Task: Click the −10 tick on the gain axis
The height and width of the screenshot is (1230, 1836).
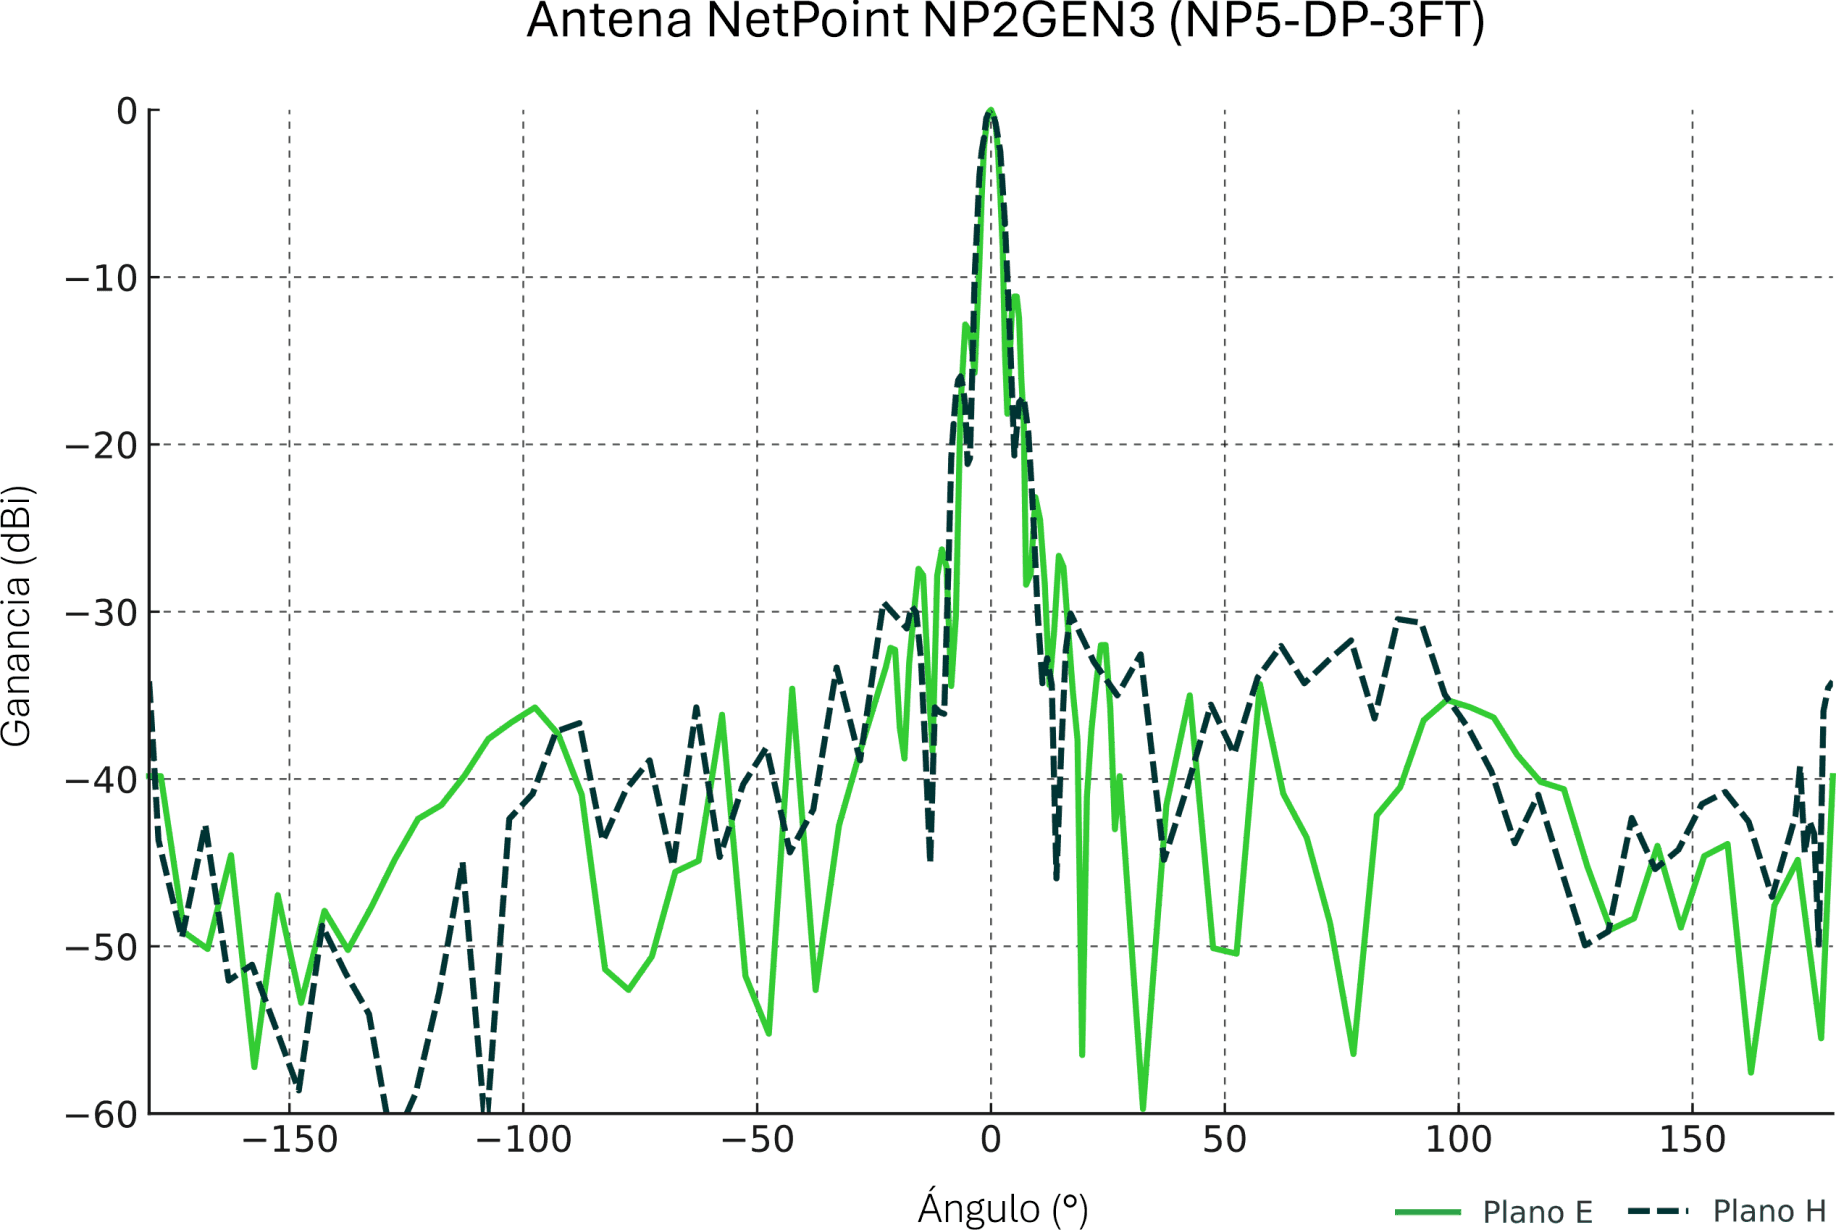Action: tap(101, 278)
